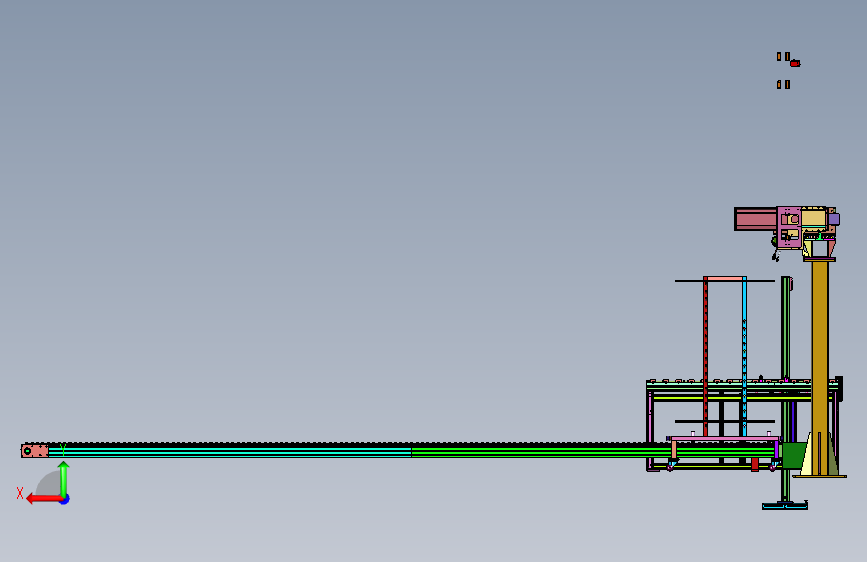Select the cyan base foot under green post
The image size is (867, 562).
(785, 505)
